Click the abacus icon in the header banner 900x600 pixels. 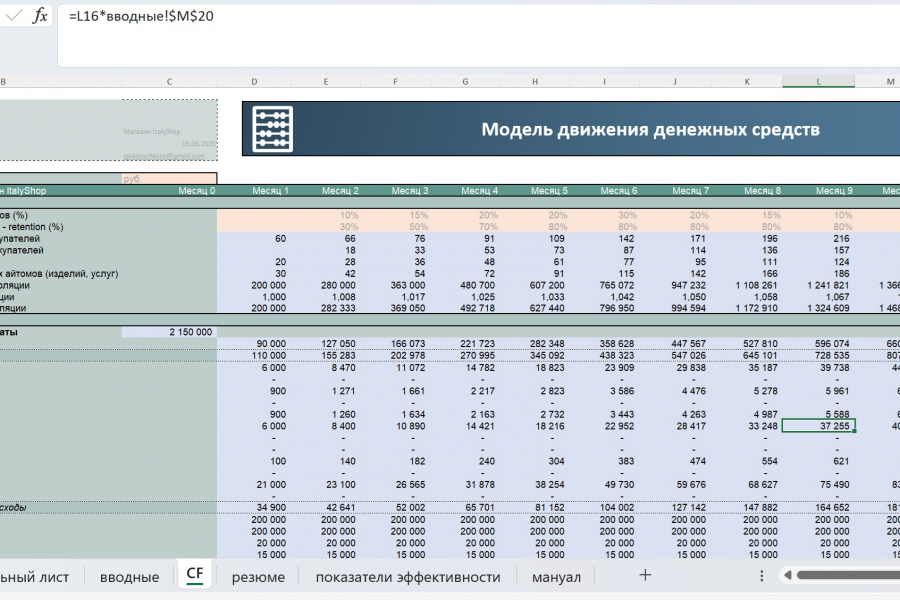coord(273,129)
